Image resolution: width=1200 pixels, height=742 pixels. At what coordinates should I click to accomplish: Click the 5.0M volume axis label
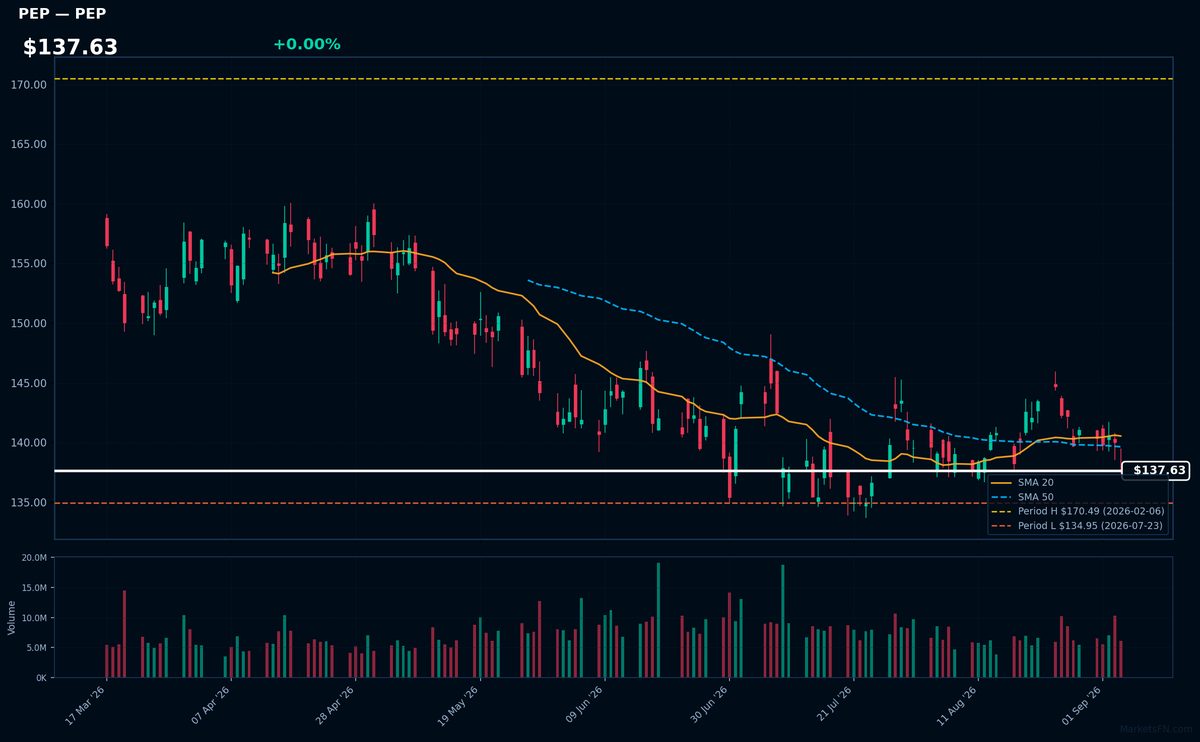coord(36,648)
